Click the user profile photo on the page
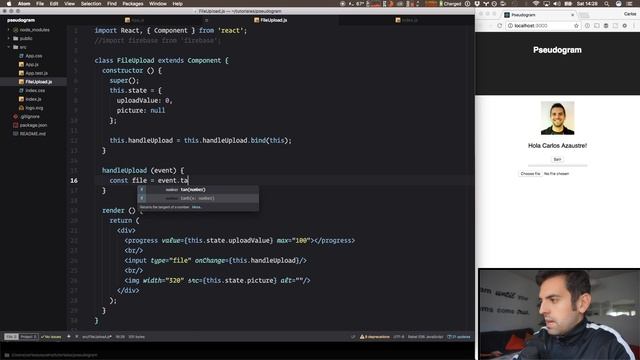The height and width of the screenshot is (360, 640). tap(557, 118)
